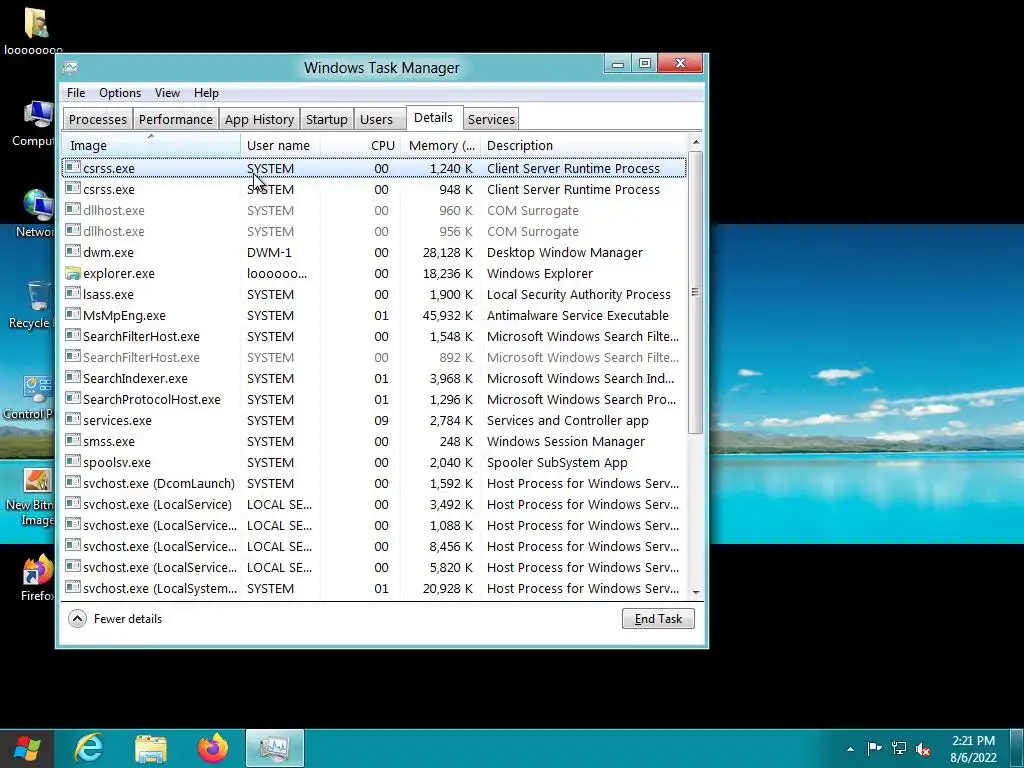Open File Explorer from the taskbar
Screen dimensions: 1024x768
click(x=151, y=748)
